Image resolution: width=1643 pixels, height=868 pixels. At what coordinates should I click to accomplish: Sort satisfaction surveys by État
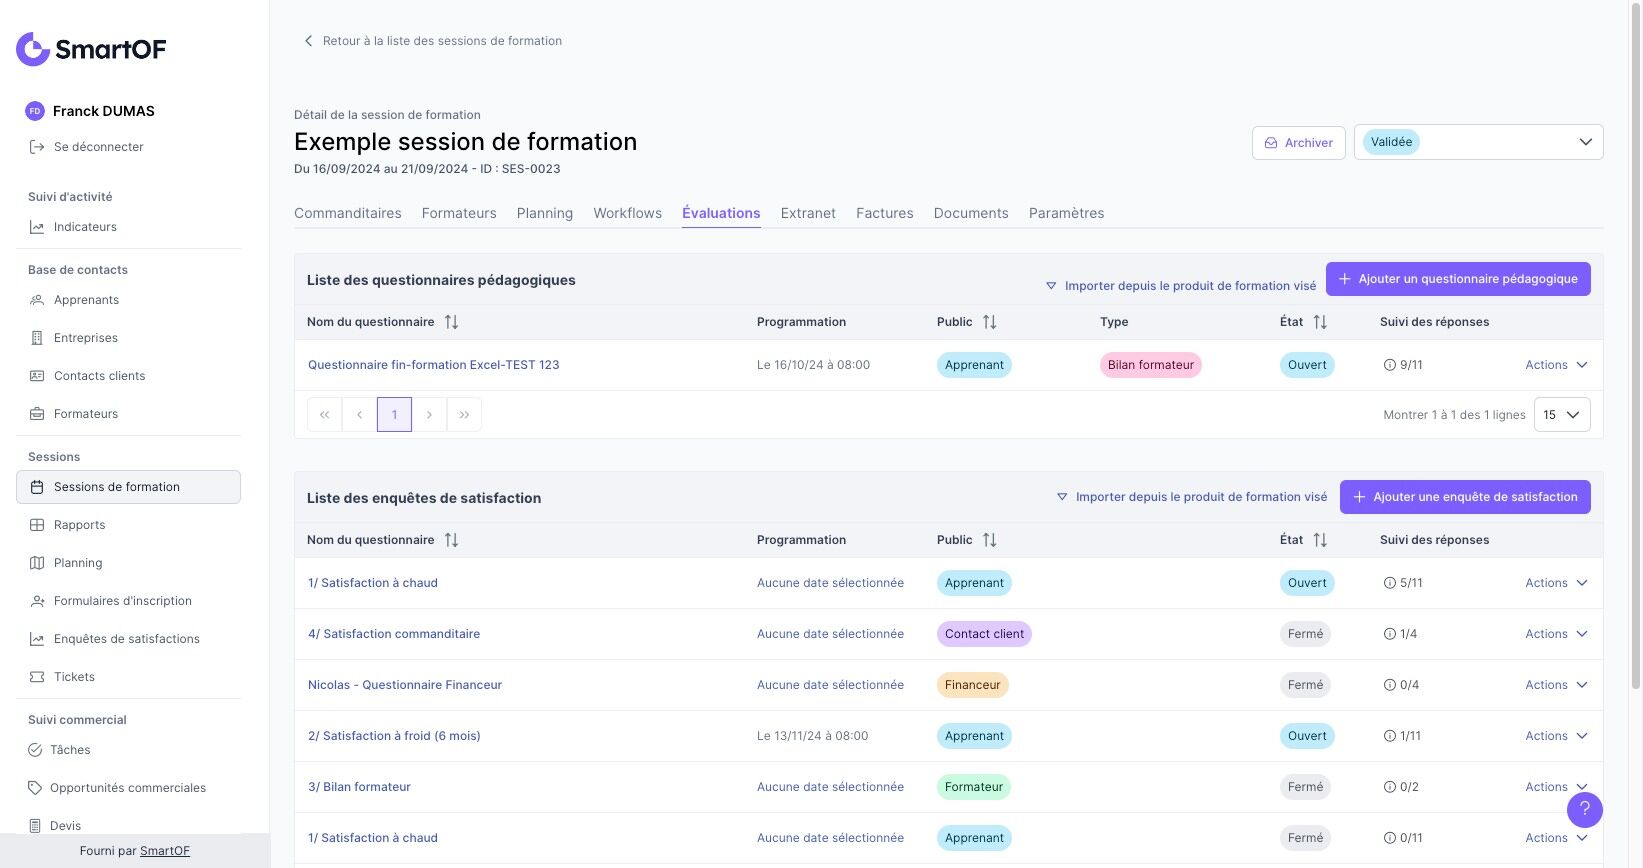pyautogui.click(x=1320, y=540)
